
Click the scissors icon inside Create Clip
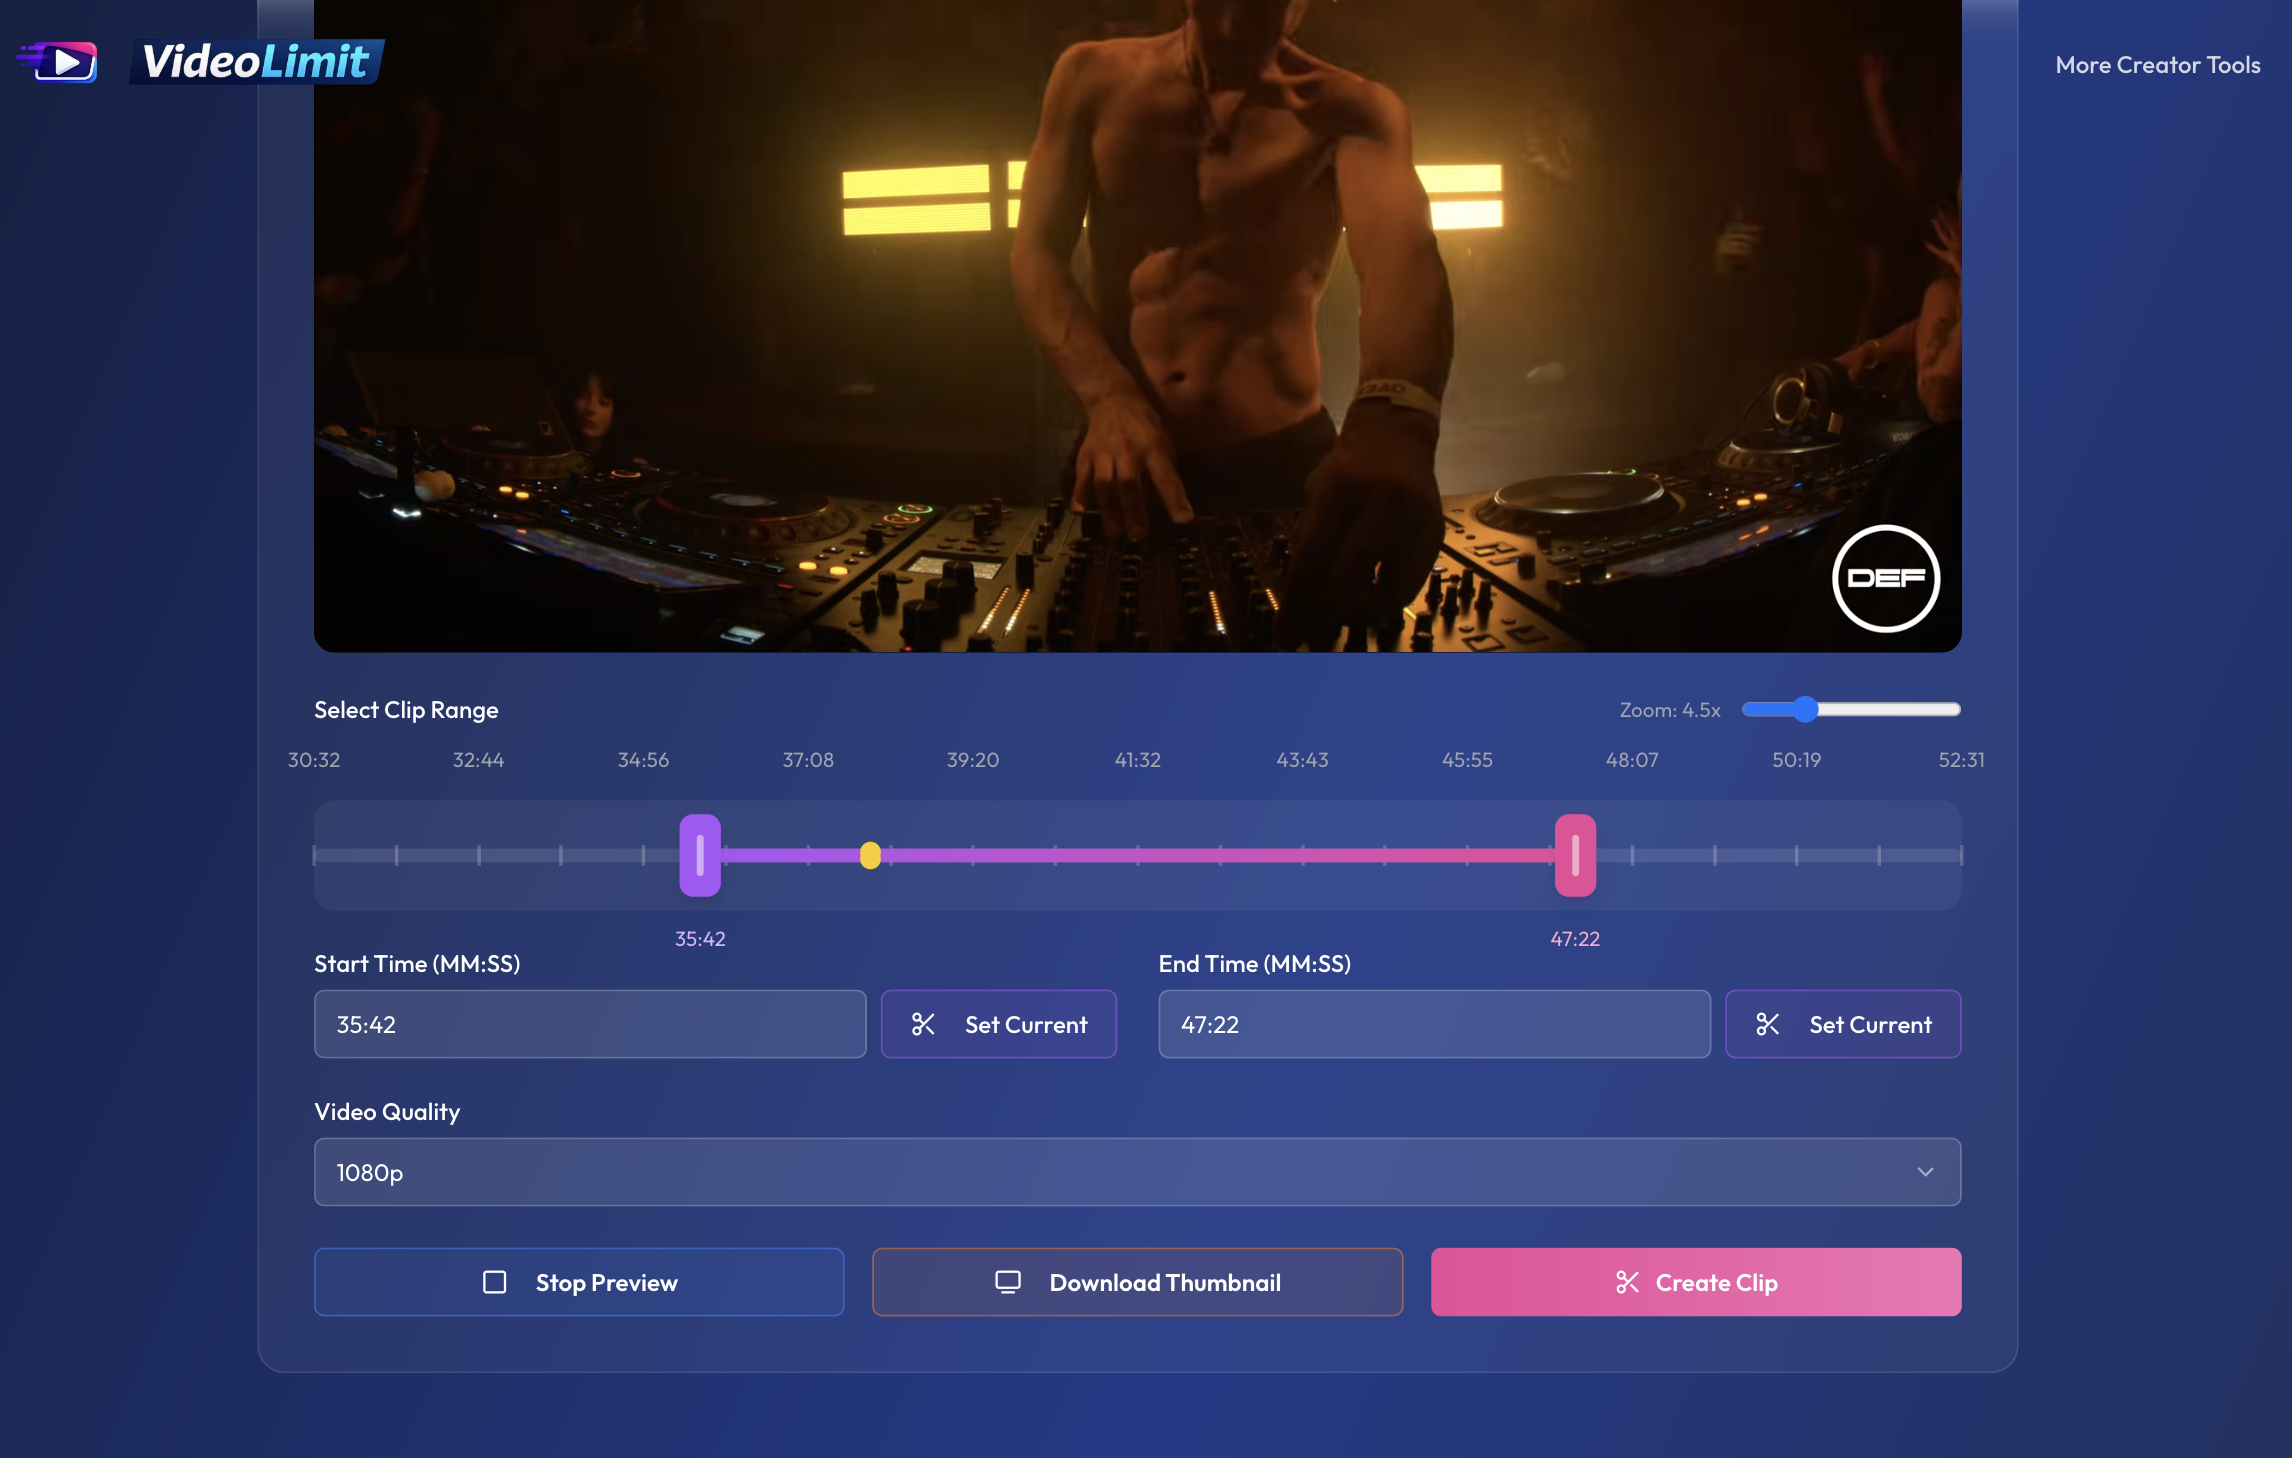[1629, 1282]
